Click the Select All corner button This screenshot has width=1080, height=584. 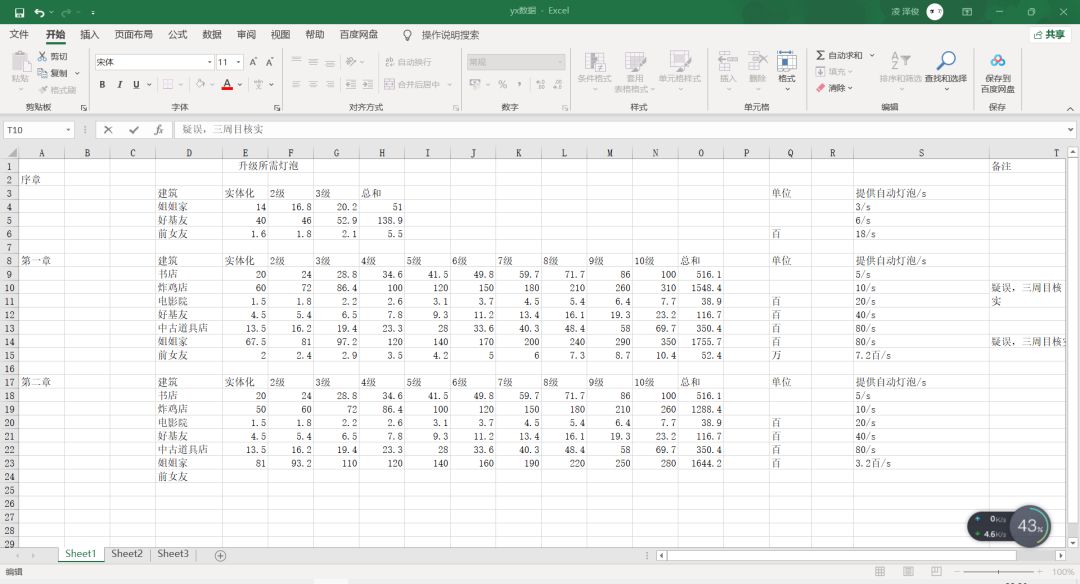coord(12,153)
